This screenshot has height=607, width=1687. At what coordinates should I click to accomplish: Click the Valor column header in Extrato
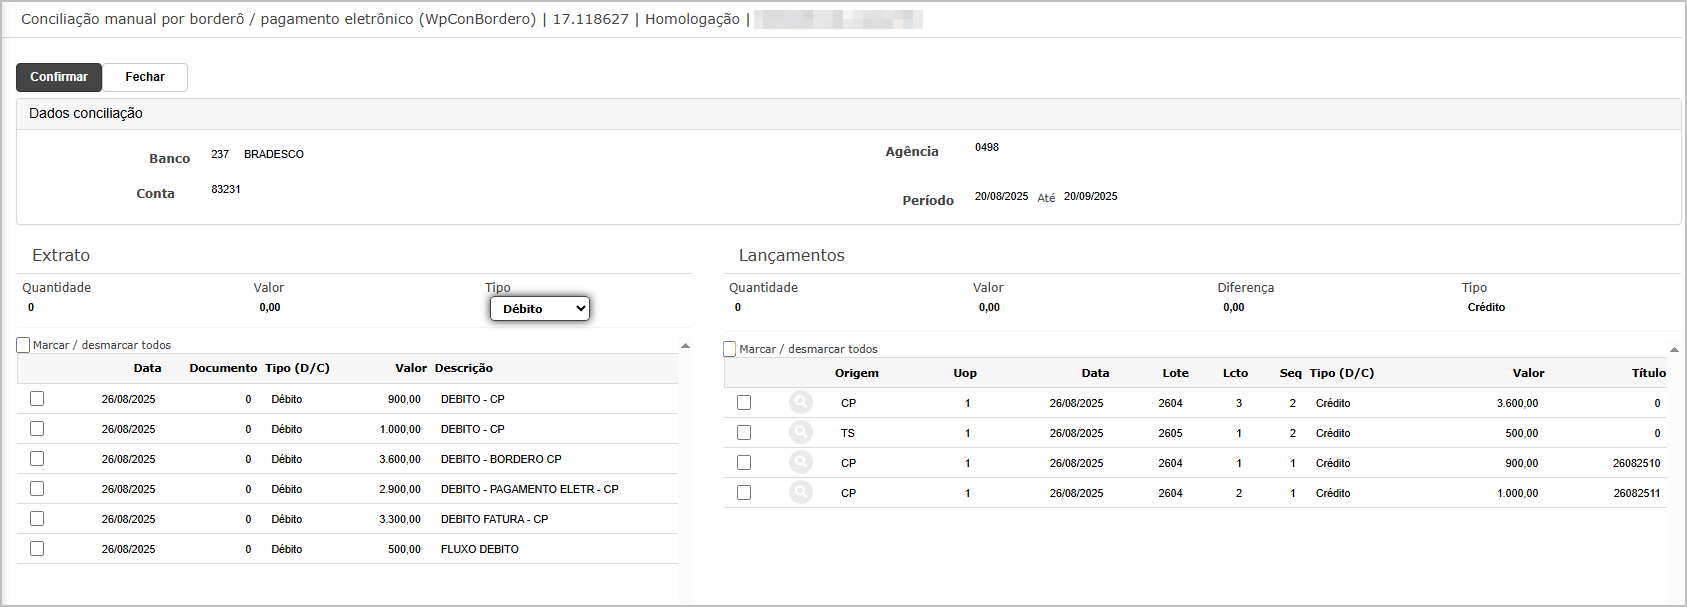(x=410, y=368)
